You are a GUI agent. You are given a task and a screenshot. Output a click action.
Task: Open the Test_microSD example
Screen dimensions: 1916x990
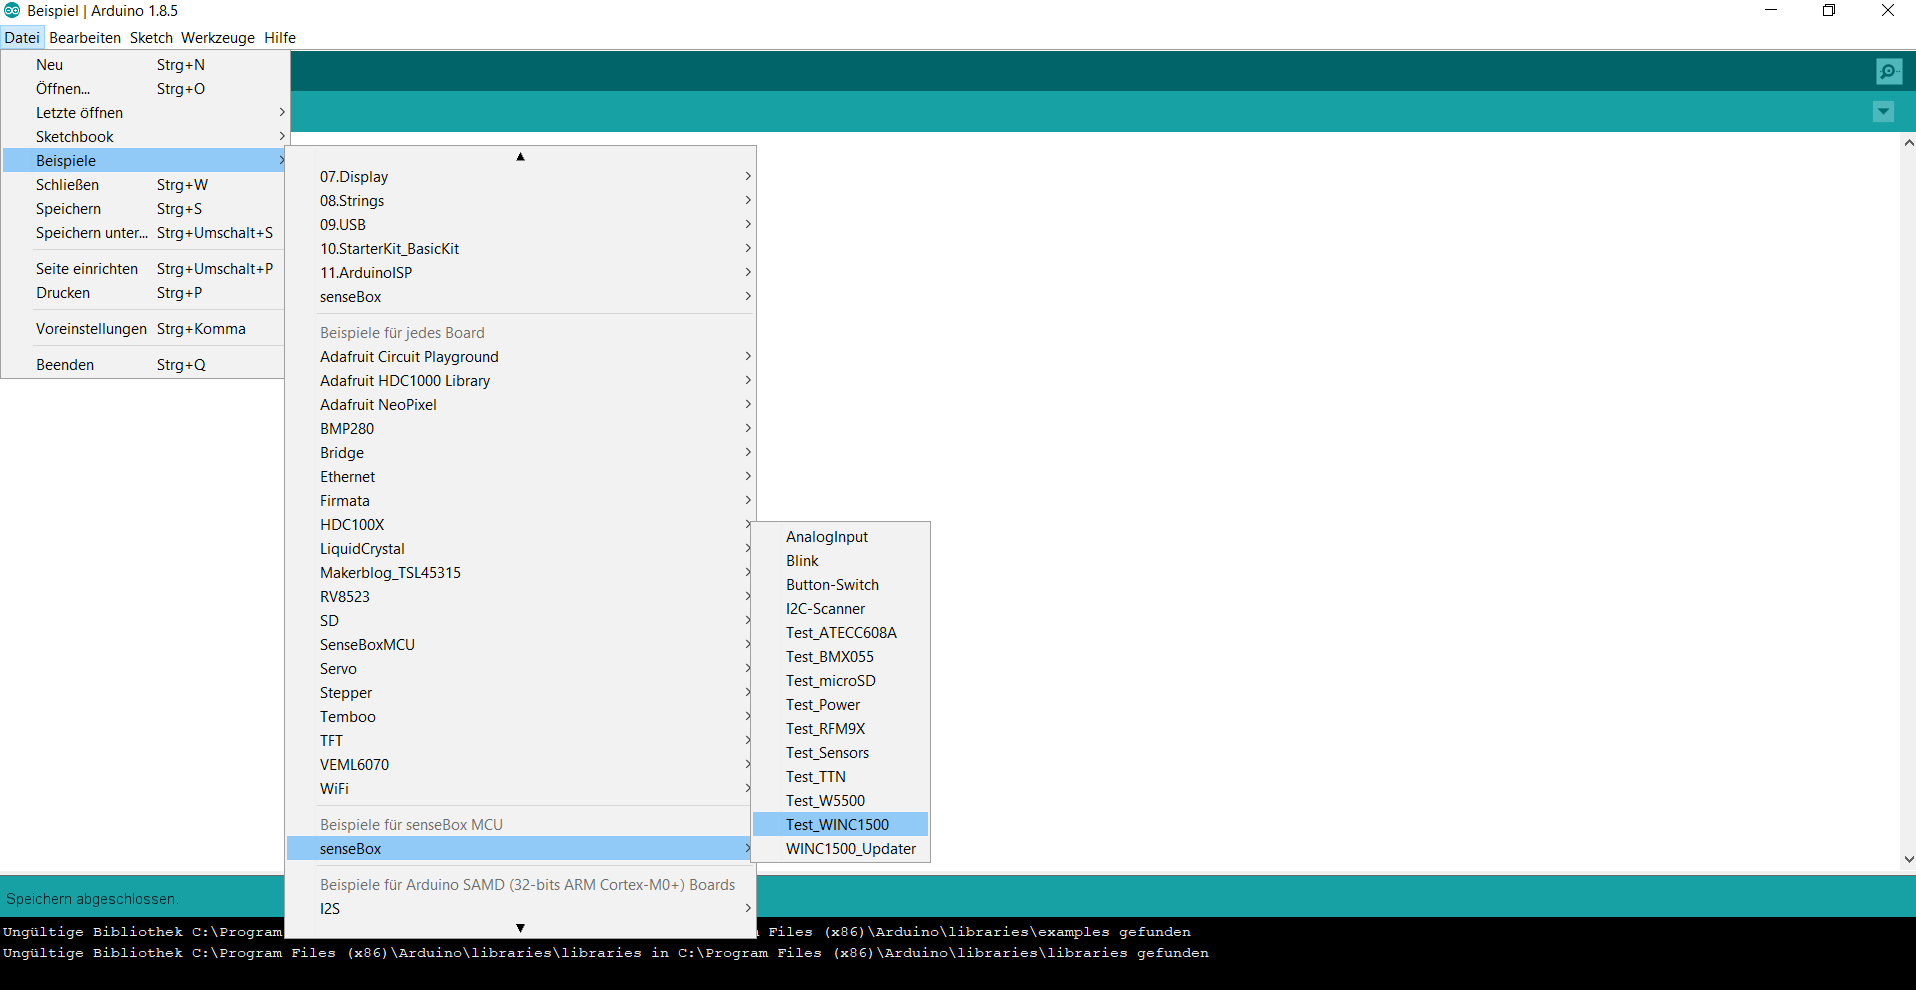[x=841, y=681]
